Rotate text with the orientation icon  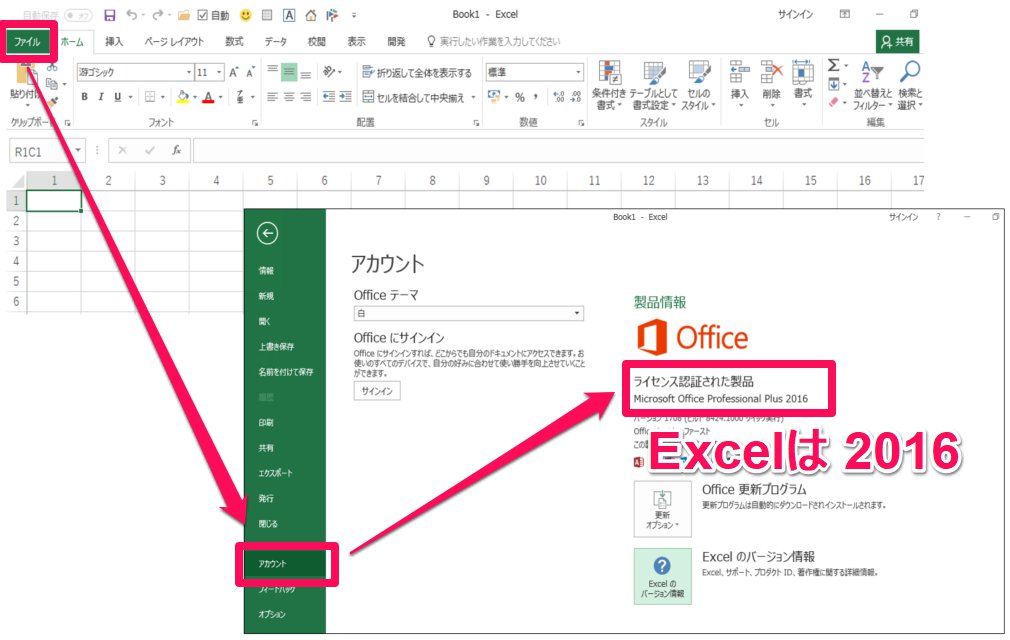point(329,71)
